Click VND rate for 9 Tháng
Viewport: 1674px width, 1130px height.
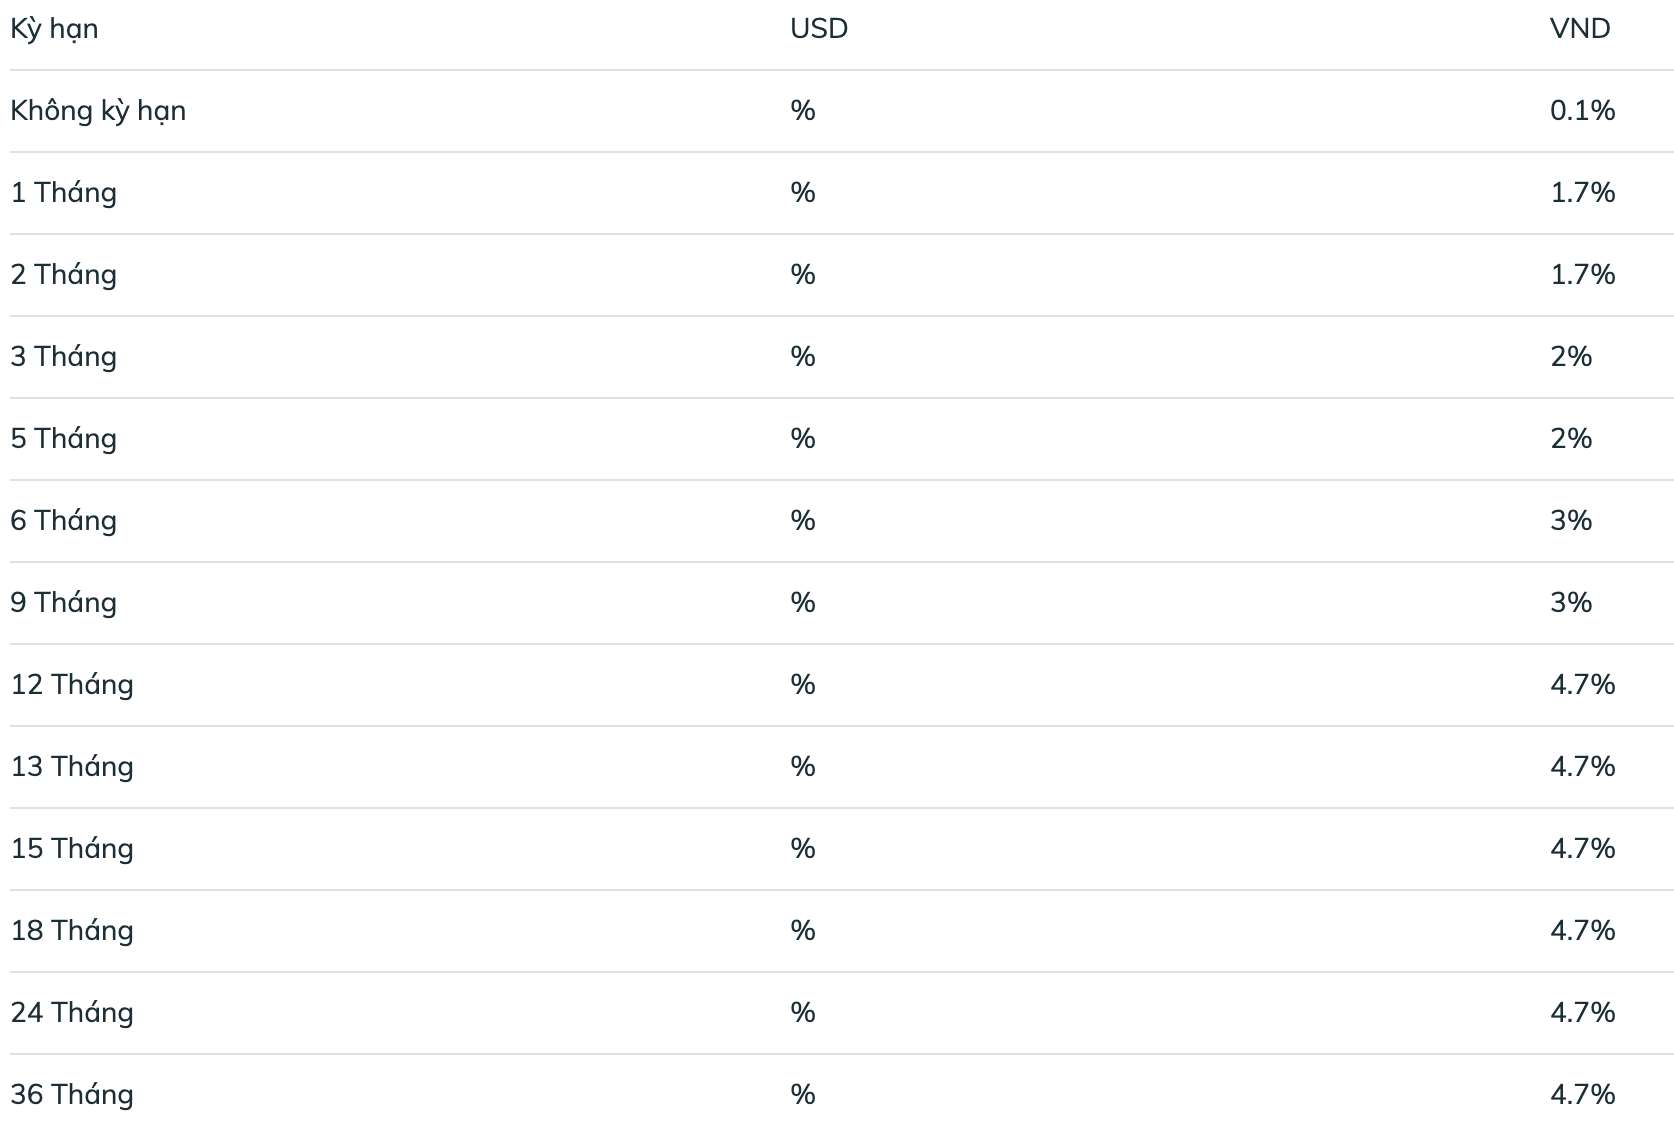[1571, 603]
